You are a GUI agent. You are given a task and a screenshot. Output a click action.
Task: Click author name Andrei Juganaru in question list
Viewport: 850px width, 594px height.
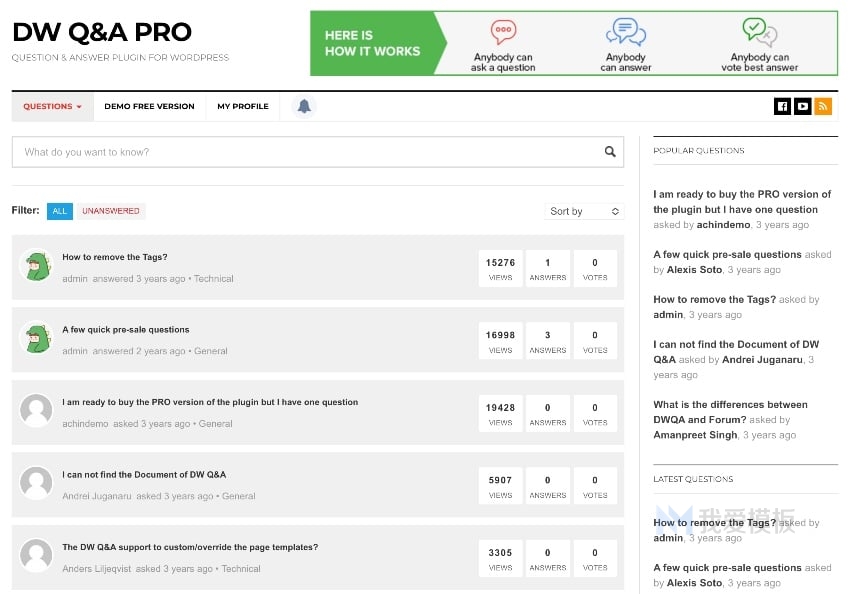point(96,496)
